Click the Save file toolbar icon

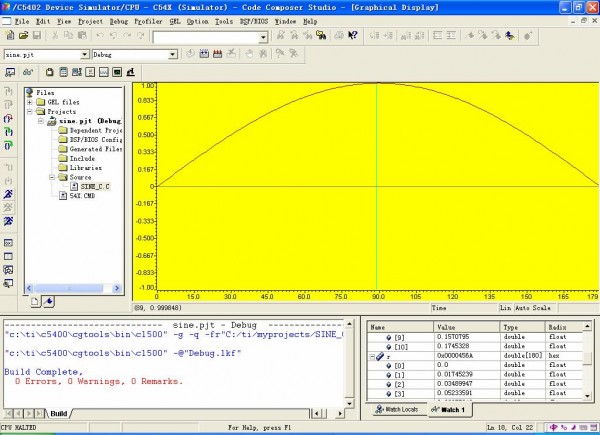tap(36, 36)
